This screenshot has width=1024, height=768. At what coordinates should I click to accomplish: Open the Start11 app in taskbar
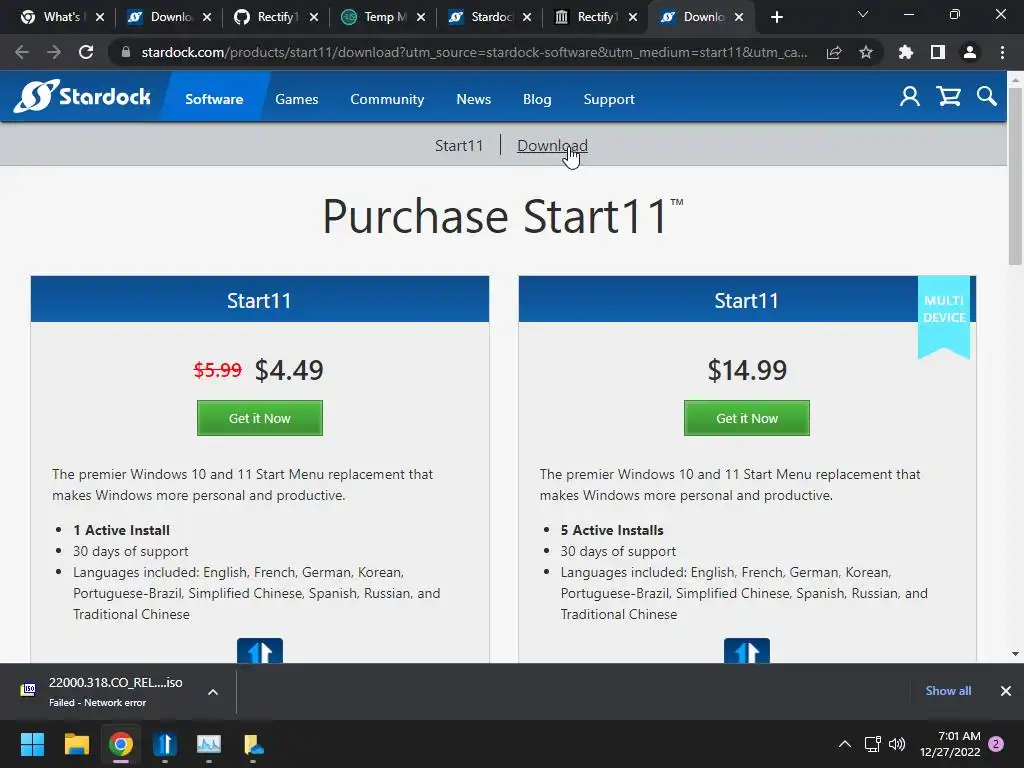point(165,744)
